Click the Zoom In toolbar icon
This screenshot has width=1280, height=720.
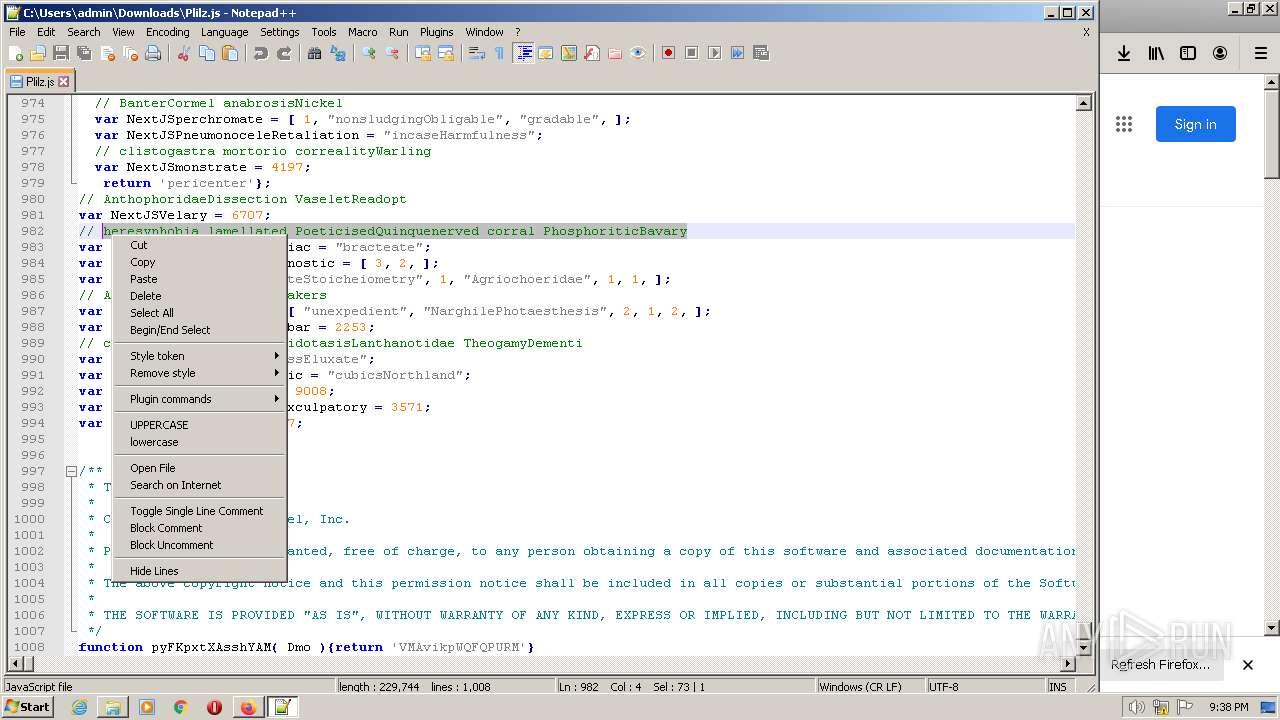pos(369,53)
